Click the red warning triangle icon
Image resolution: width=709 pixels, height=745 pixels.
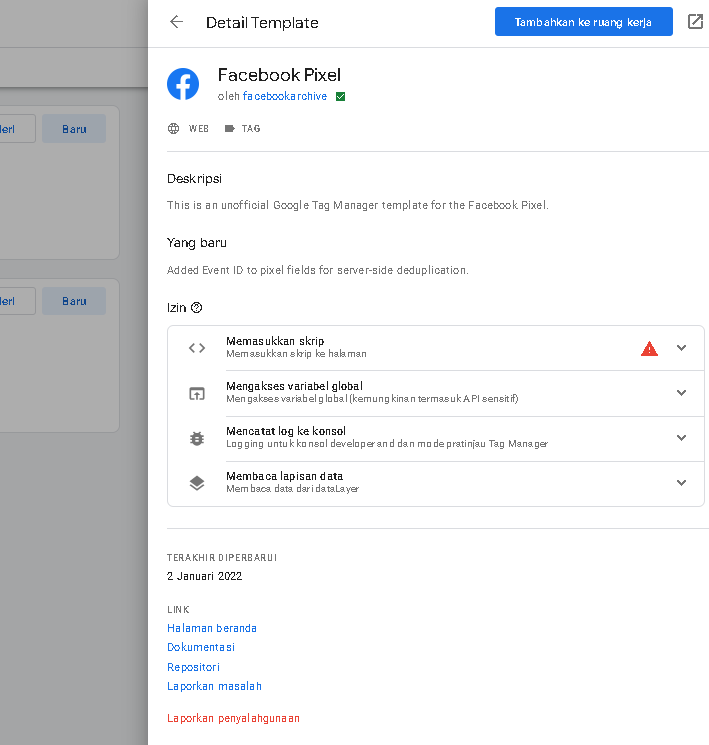click(649, 349)
